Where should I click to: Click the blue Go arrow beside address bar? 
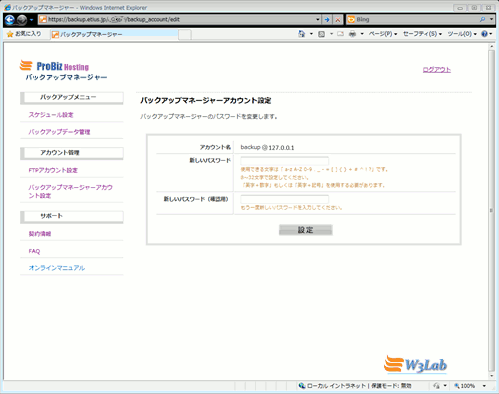(x=327, y=20)
